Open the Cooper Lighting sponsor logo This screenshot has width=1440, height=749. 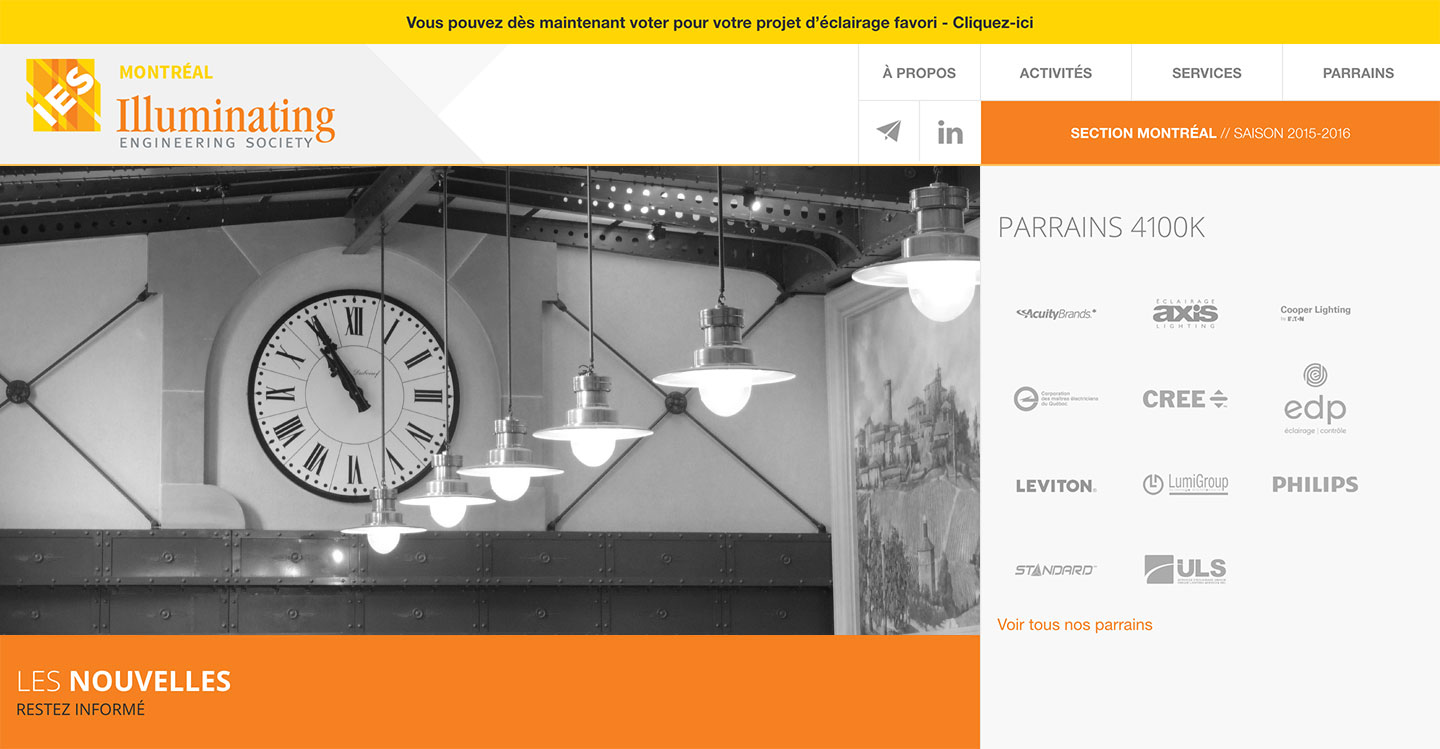tap(1315, 313)
